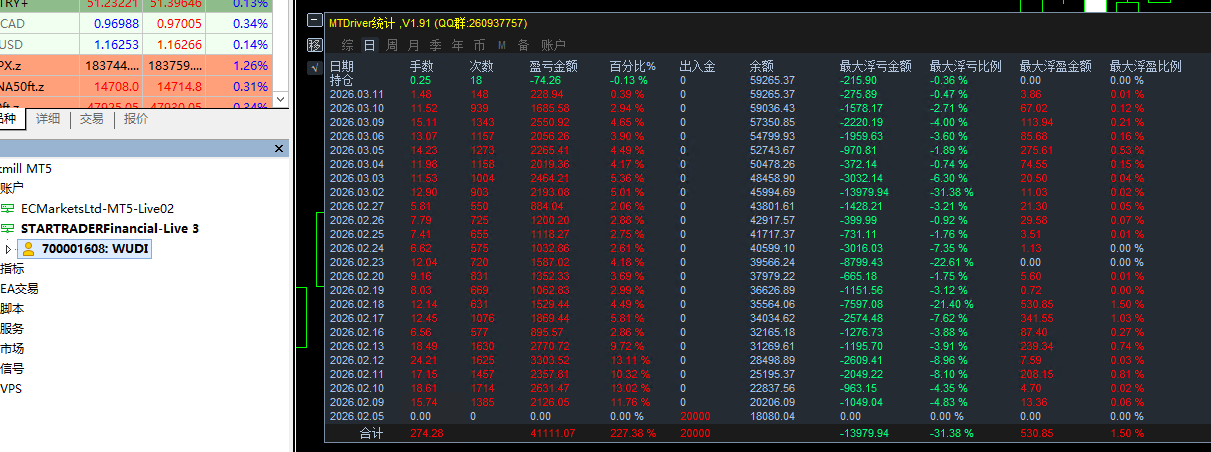The height and width of the screenshot is (452, 1211).
Task: Click total profit value 41111.07
Action: pyautogui.click(x=553, y=433)
